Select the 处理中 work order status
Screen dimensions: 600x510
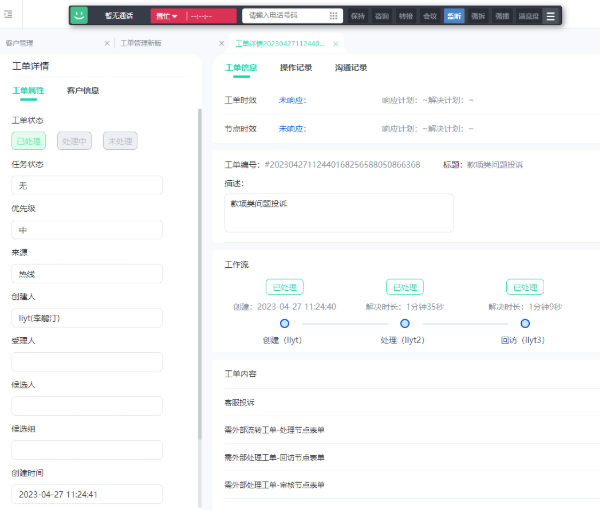[x=75, y=142]
